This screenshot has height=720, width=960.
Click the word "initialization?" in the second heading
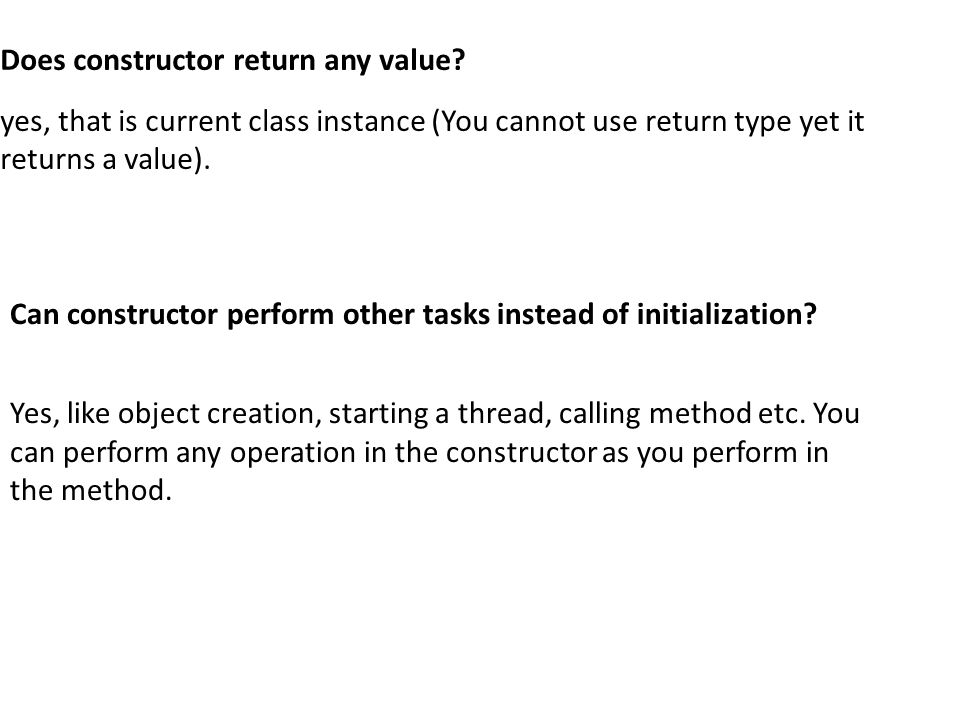click(x=727, y=314)
